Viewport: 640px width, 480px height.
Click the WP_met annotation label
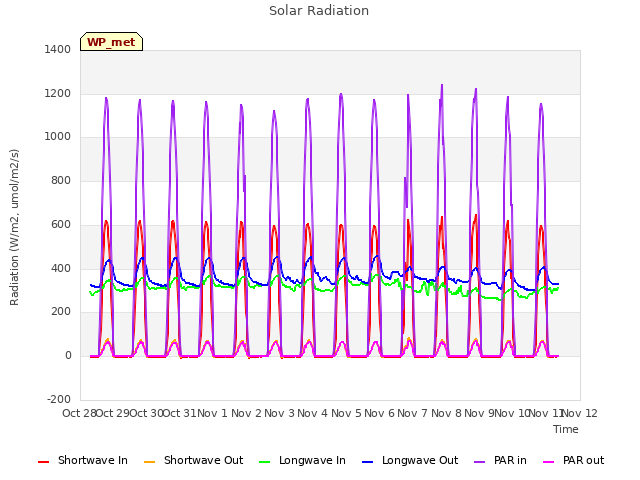111,42
